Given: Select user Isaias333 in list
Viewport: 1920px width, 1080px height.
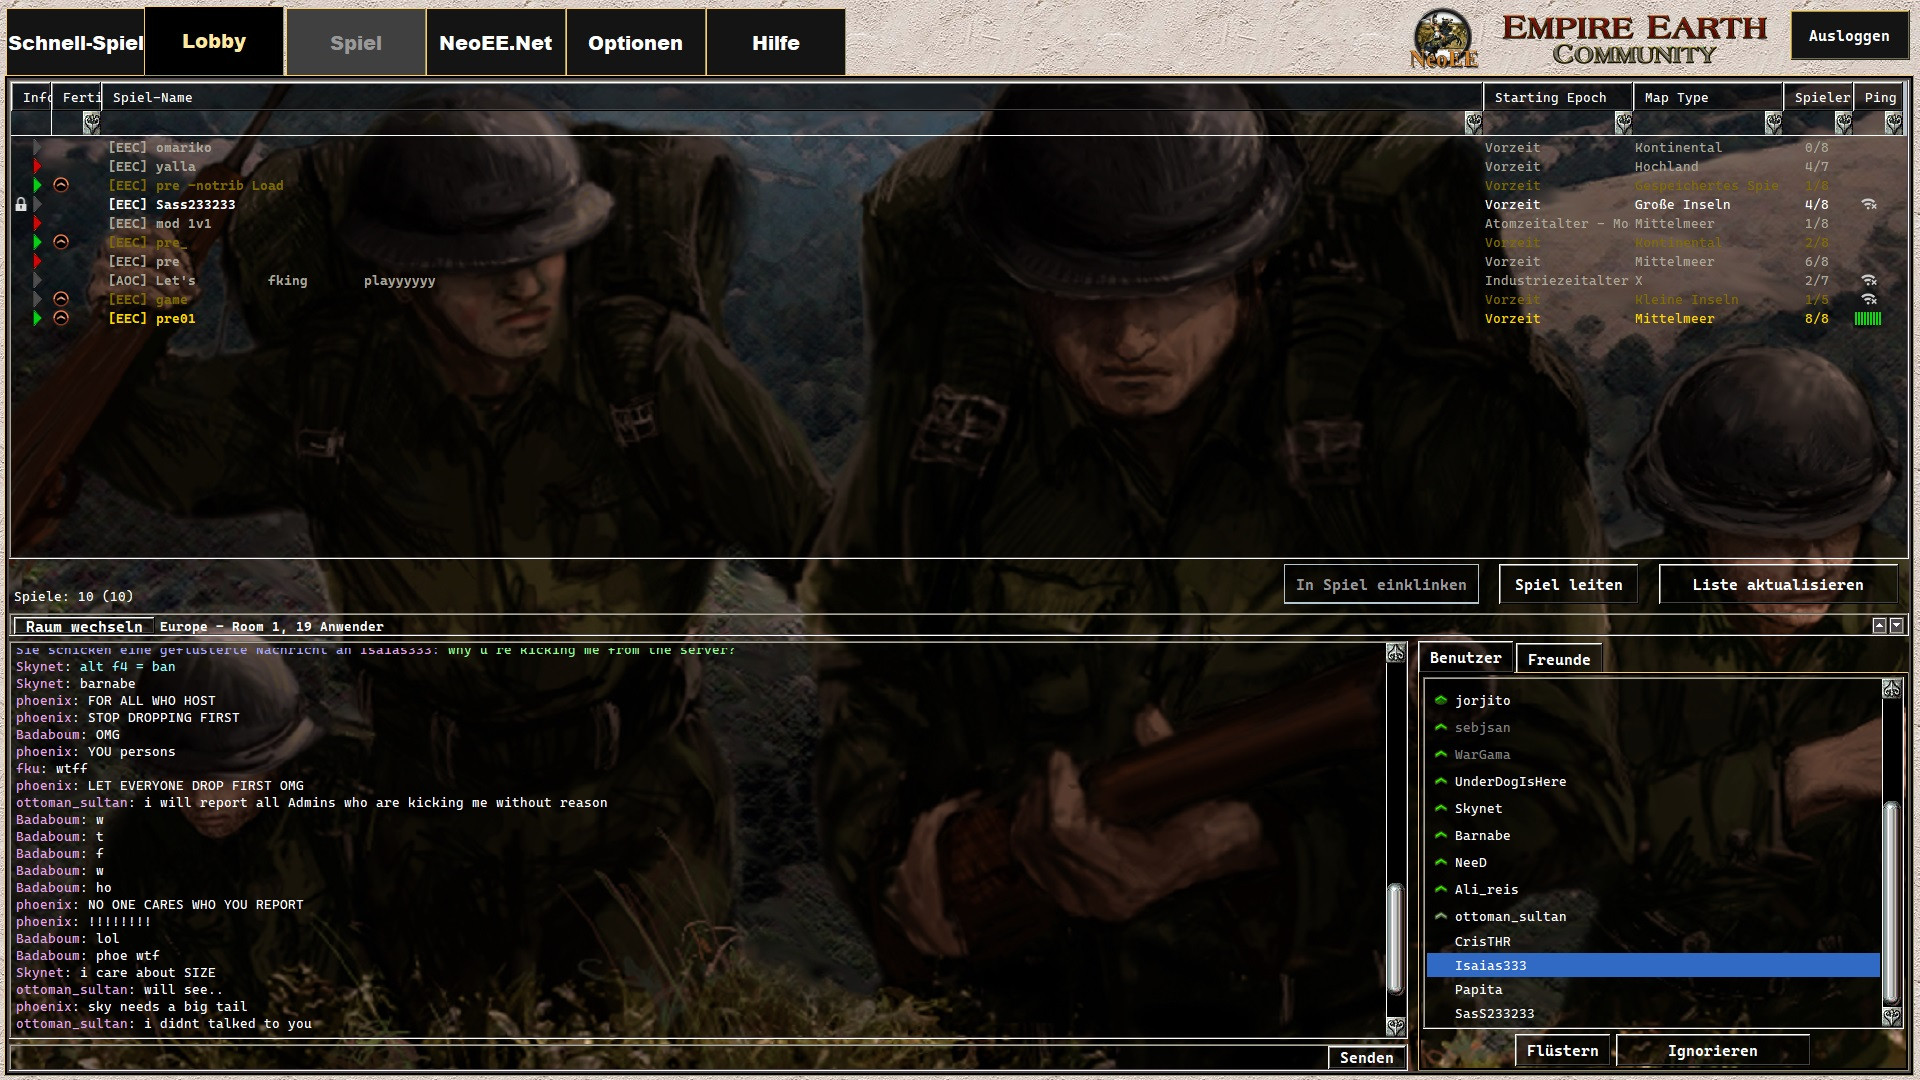Looking at the screenshot, I should pyautogui.click(x=1654, y=965).
